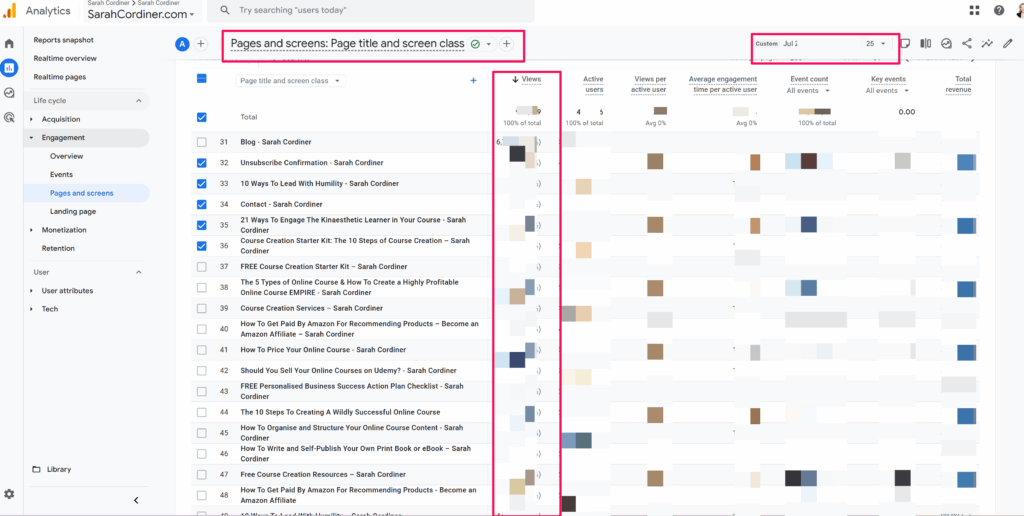1024x516 pixels.
Task: Open the Advertising icon in left rail
Action: pos(9,118)
